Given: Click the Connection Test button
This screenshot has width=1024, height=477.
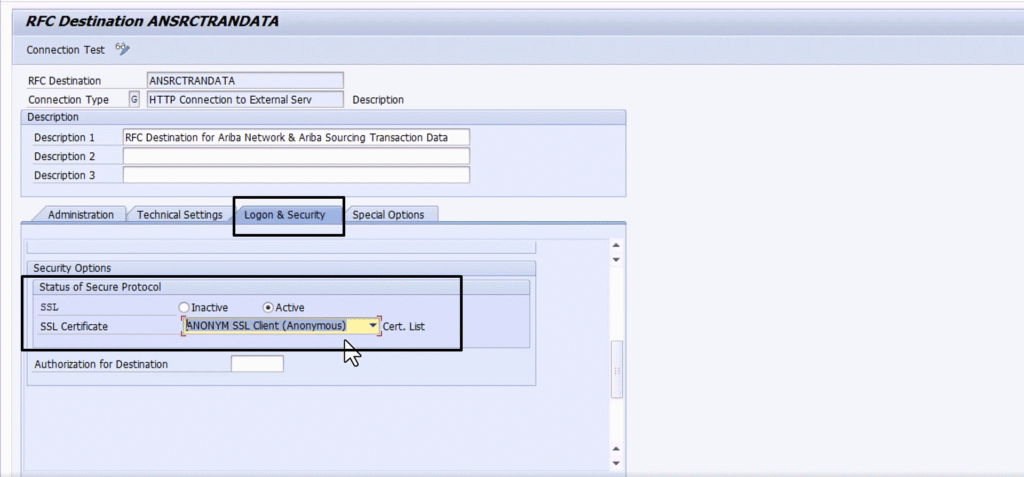Looking at the screenshot, I should click(x=65, y=50).
